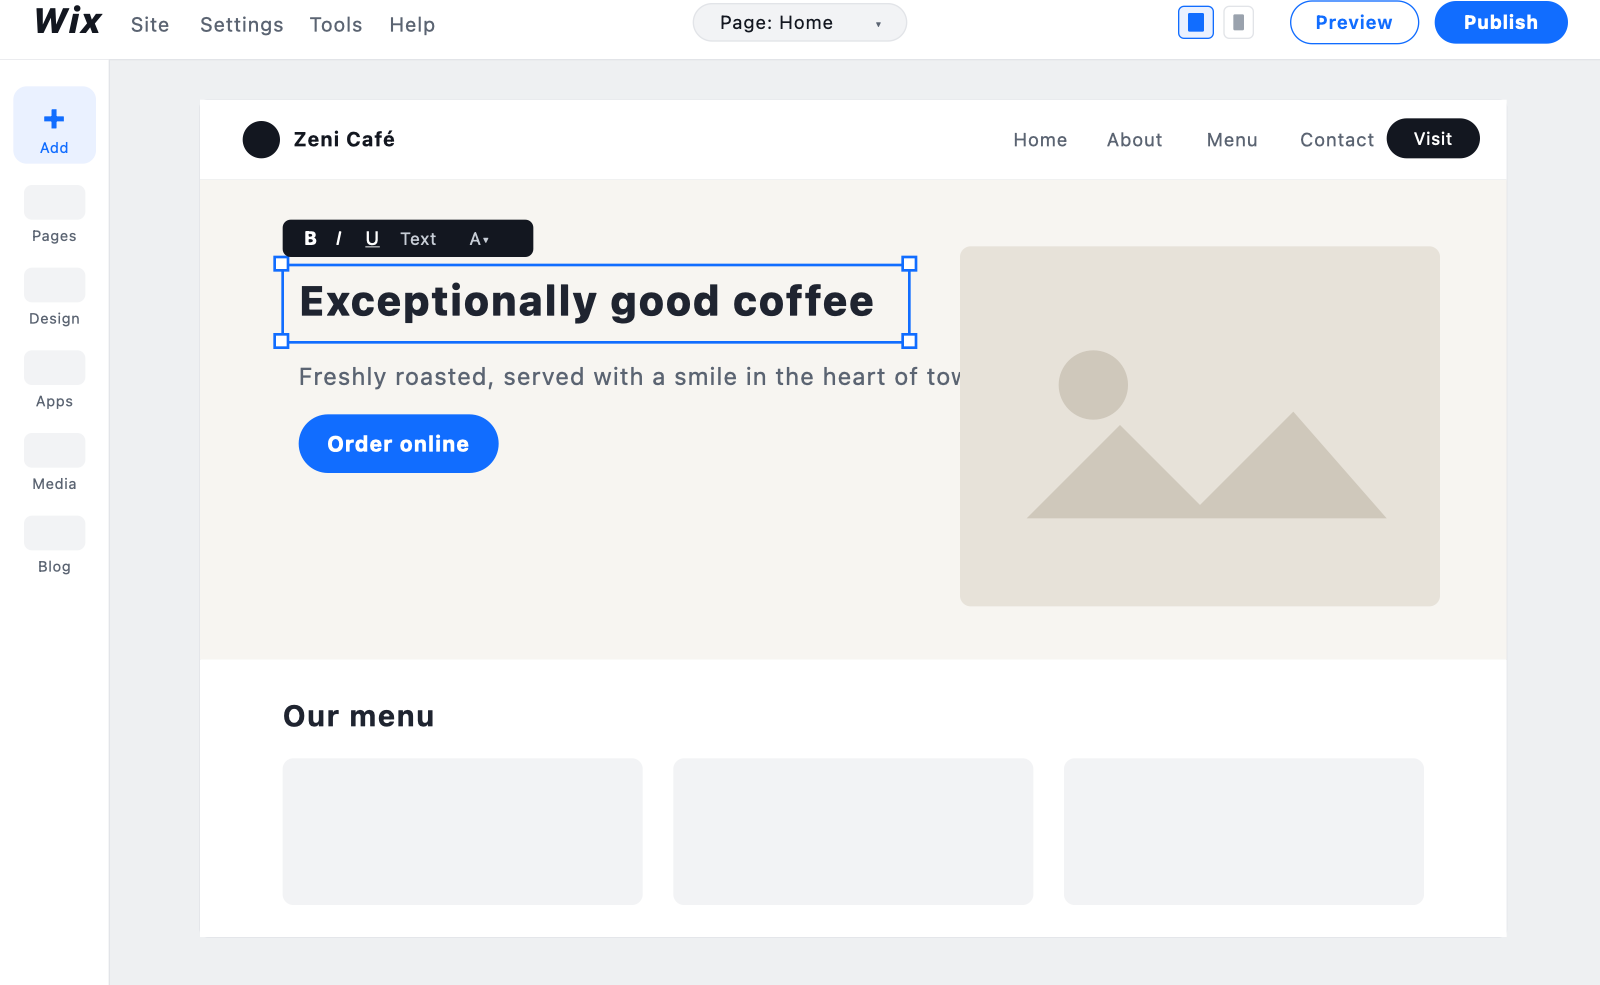Click the About nav link
The image size is (1600, 985).
tap(1134, 140)
